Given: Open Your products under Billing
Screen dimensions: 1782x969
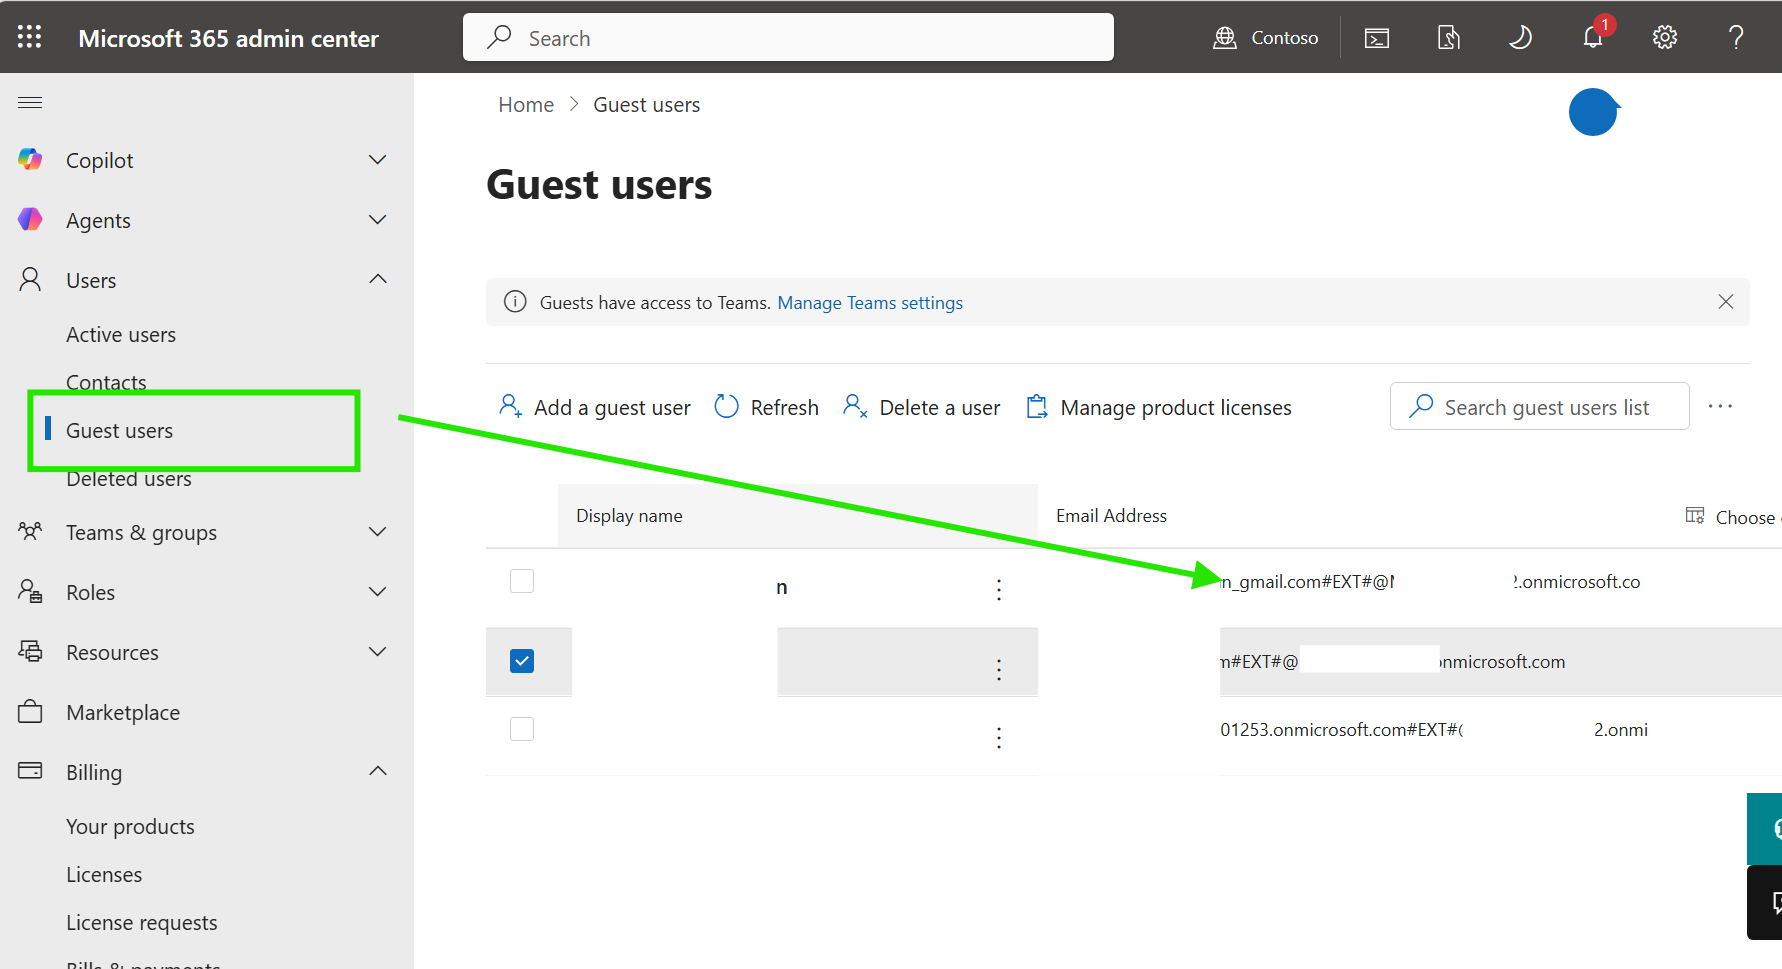Looking at the screenshot, I should pyautogui.click(x=130, y=827).
